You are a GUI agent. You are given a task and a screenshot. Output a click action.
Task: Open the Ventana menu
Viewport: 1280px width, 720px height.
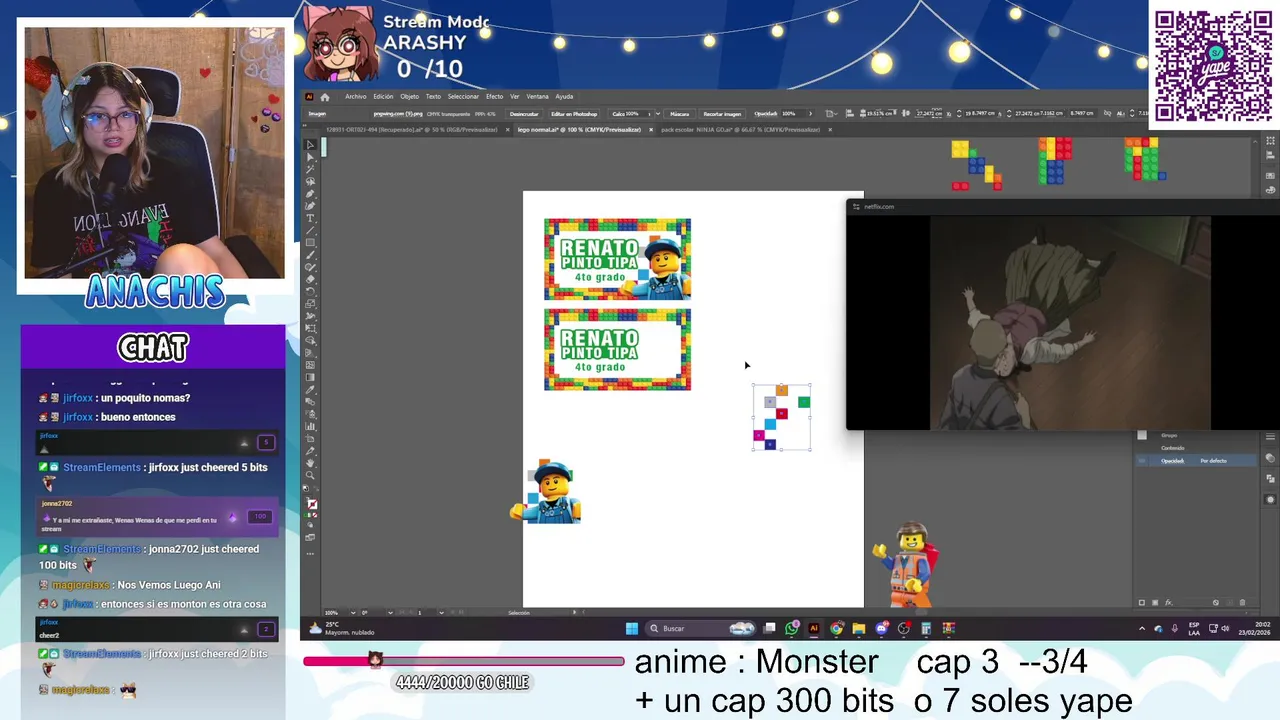tap(537, 97)
